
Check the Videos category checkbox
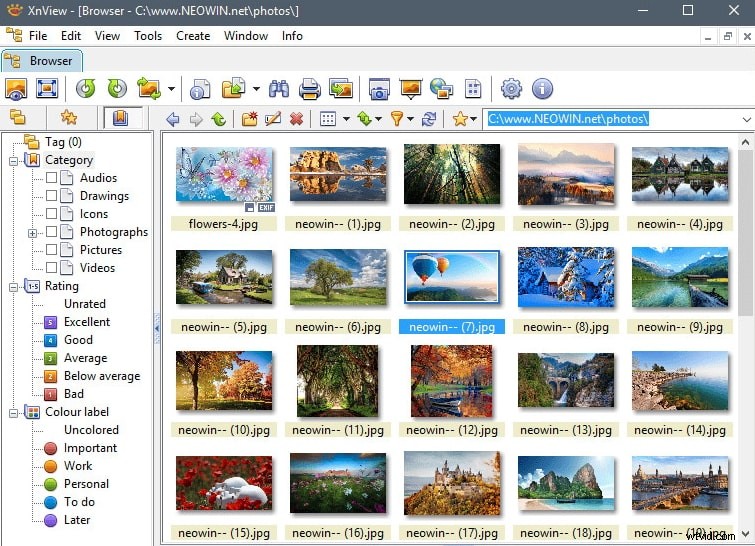click(52, 267)
